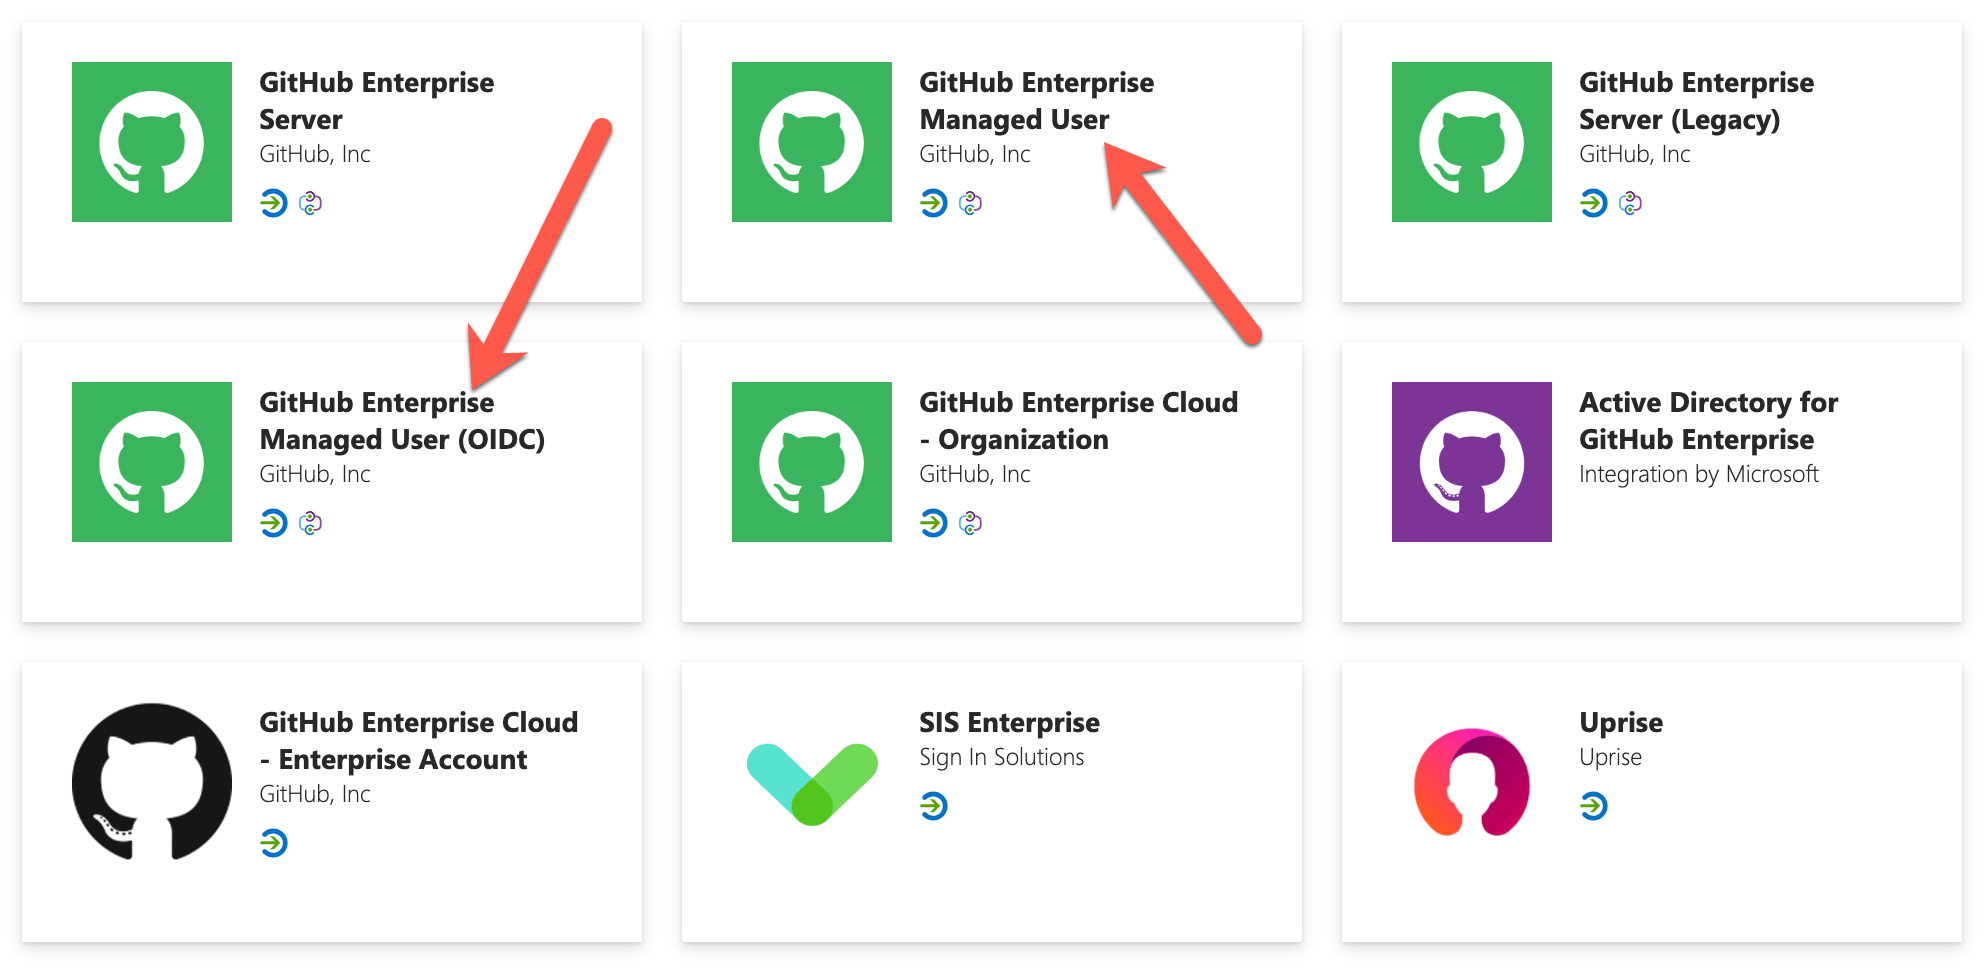Open the GitHub Enterprise Server (Legacy) title

coord(1697,101)
